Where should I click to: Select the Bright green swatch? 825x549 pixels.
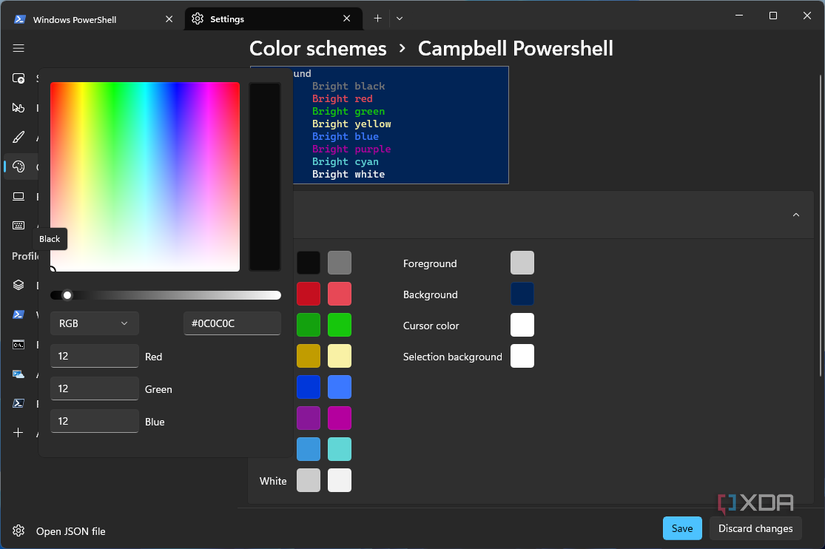coord(339,325)
